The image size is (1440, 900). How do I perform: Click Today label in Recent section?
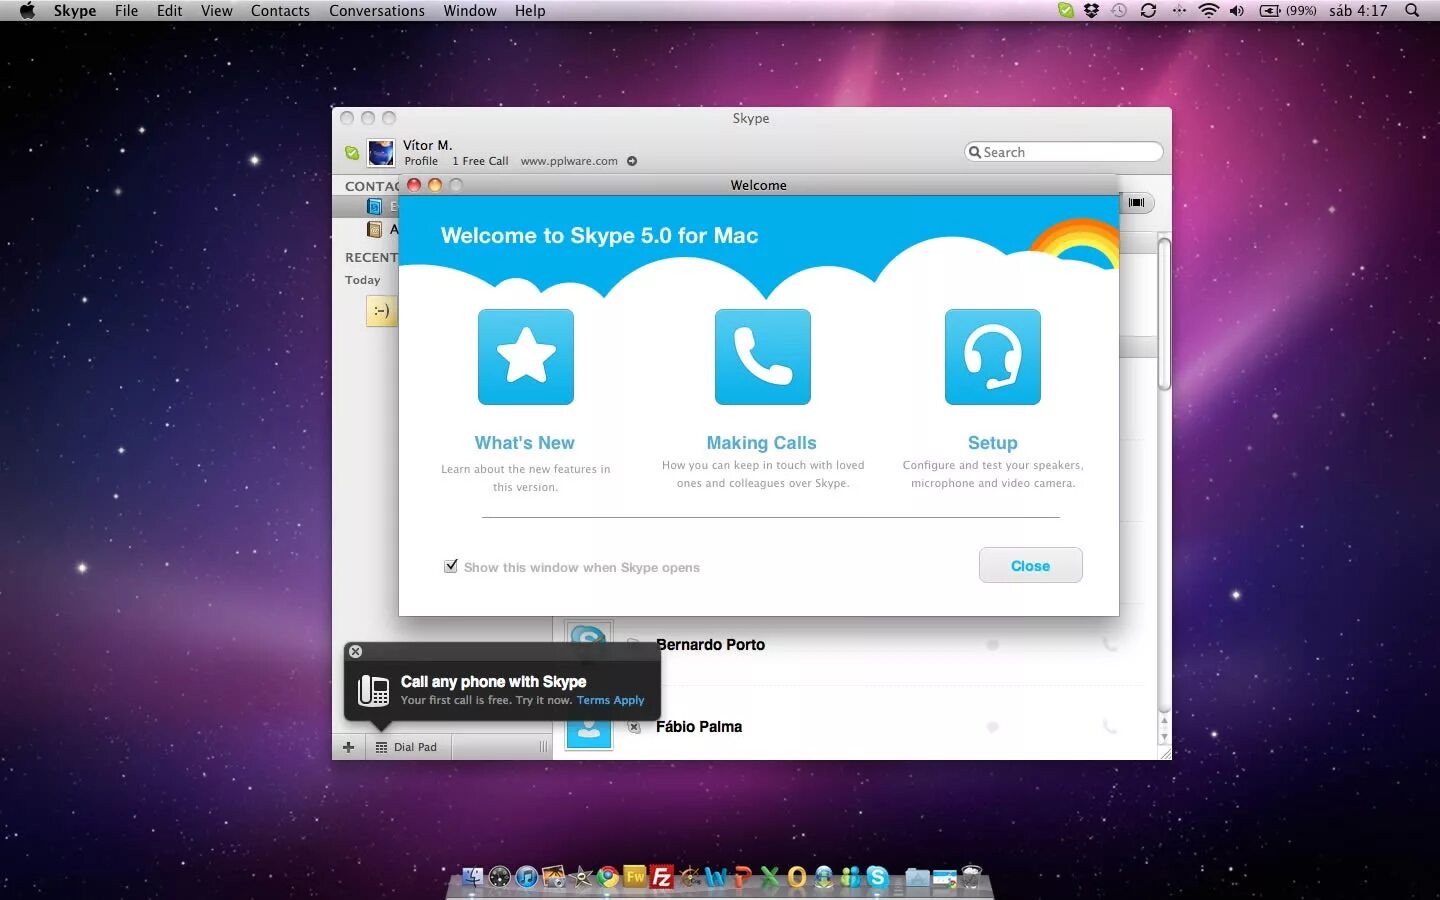click(x=363, y=280)
